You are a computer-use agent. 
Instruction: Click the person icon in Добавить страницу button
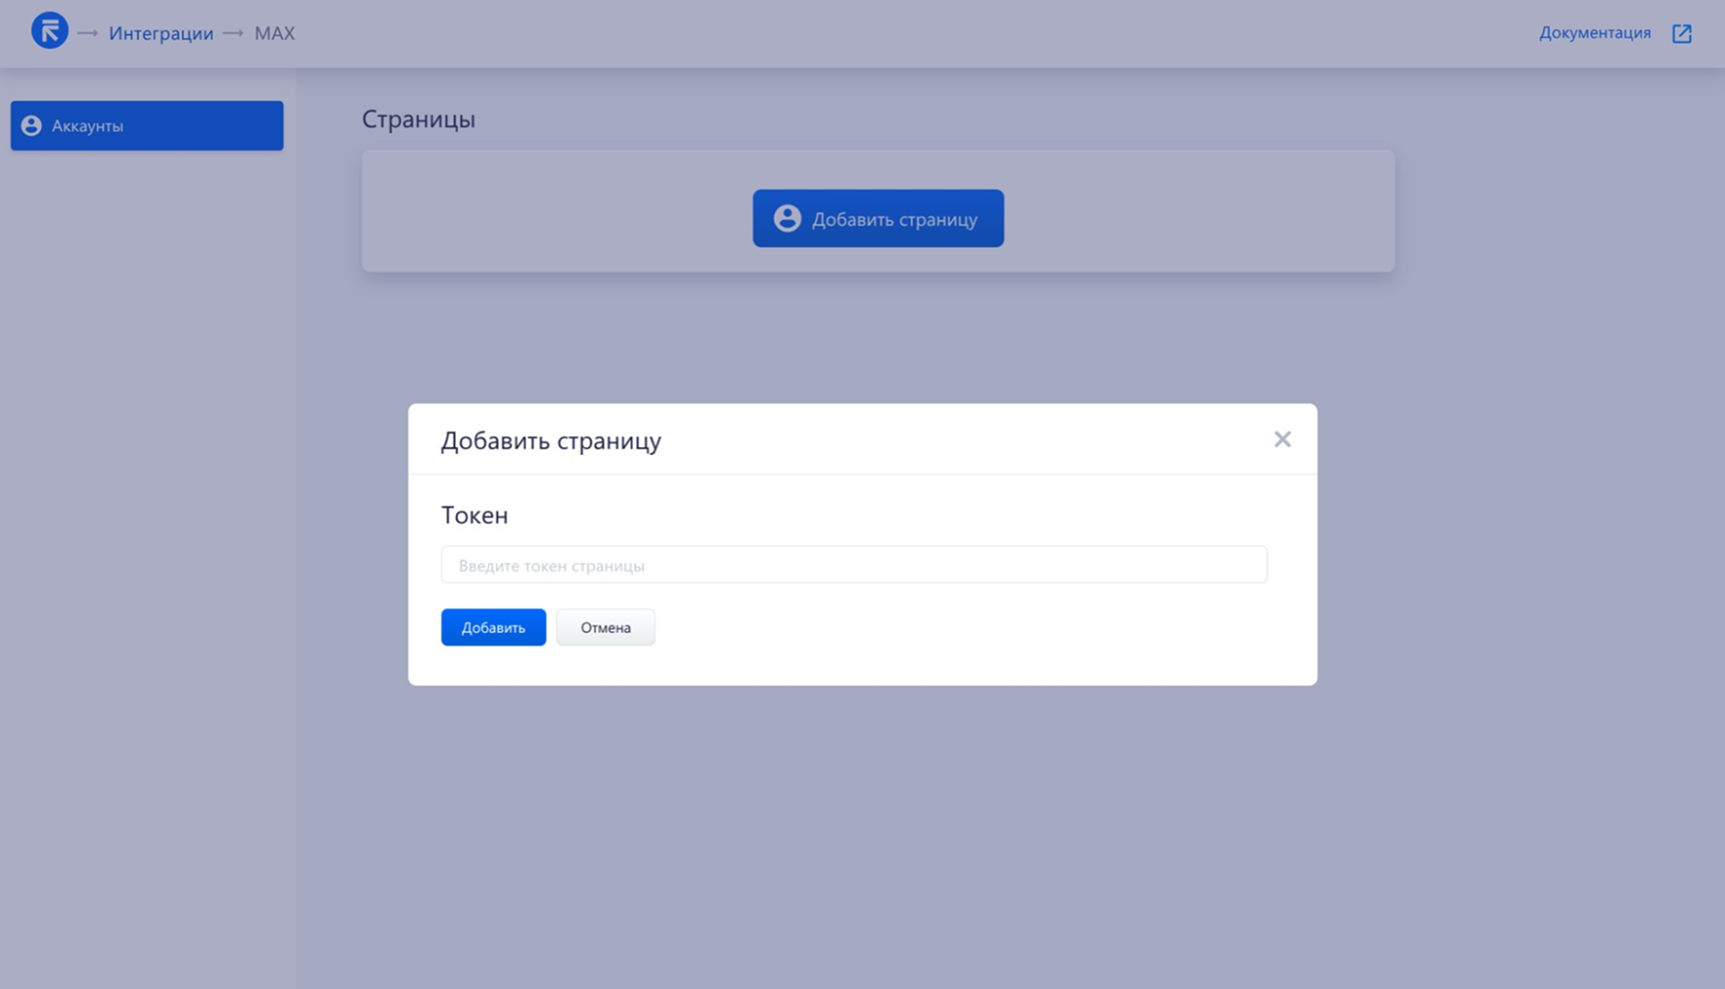[787, 219]
